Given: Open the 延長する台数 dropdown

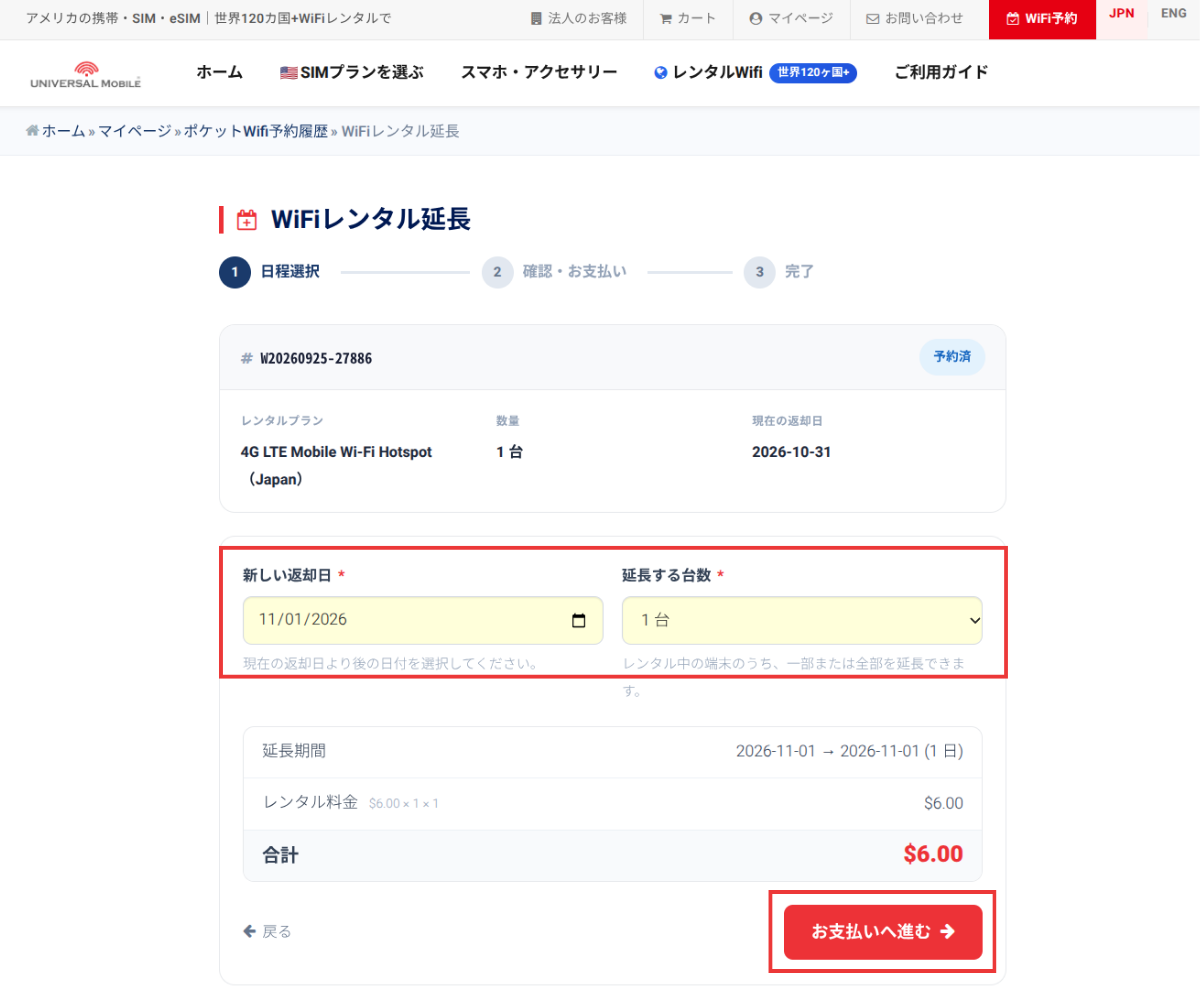Looking at the screenshot, I should (802, 620).
